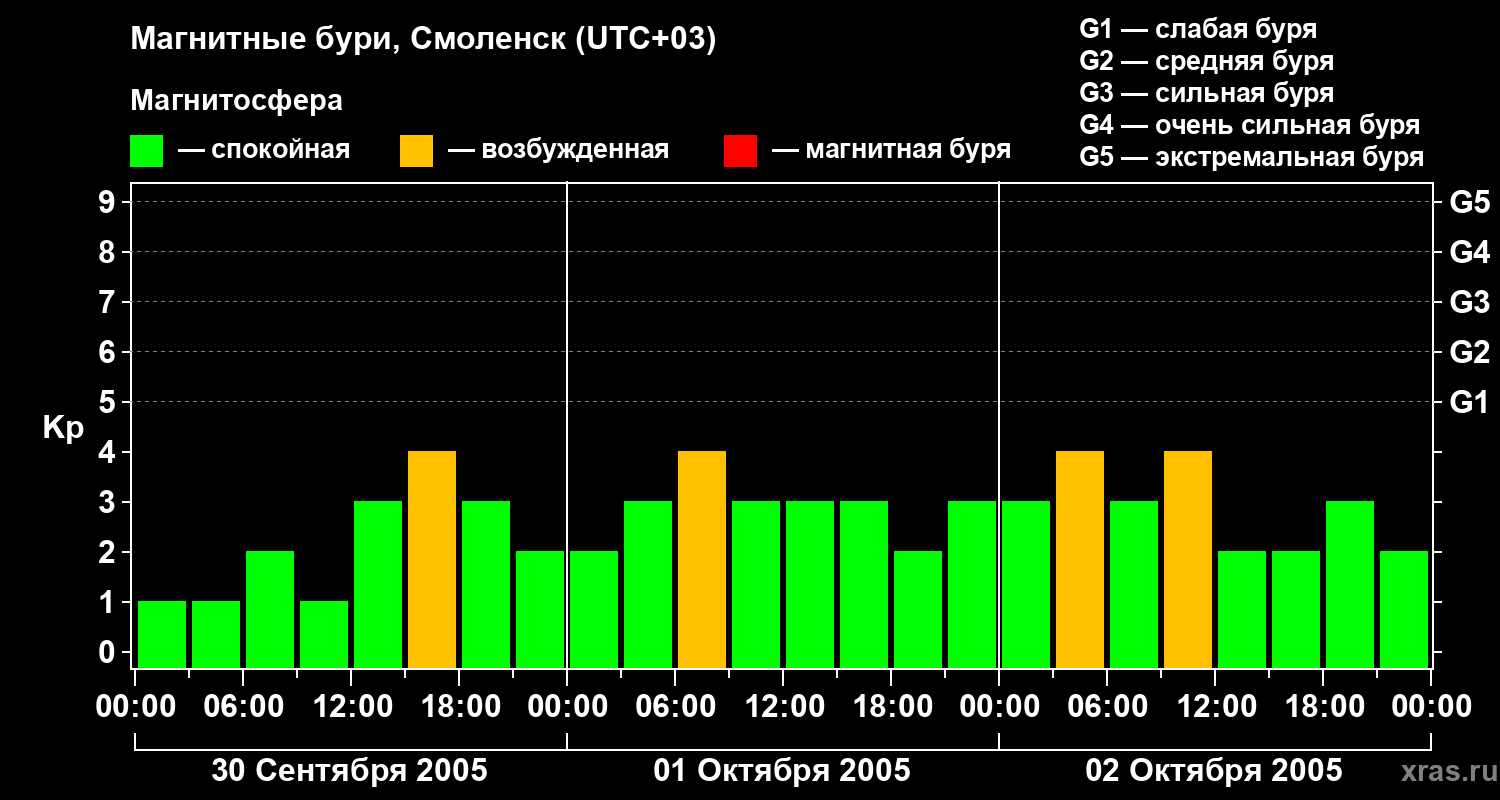Select the orange Kp 4 bar on 01 October
This screenshot has width=1500, height=800.
[702, 559]
